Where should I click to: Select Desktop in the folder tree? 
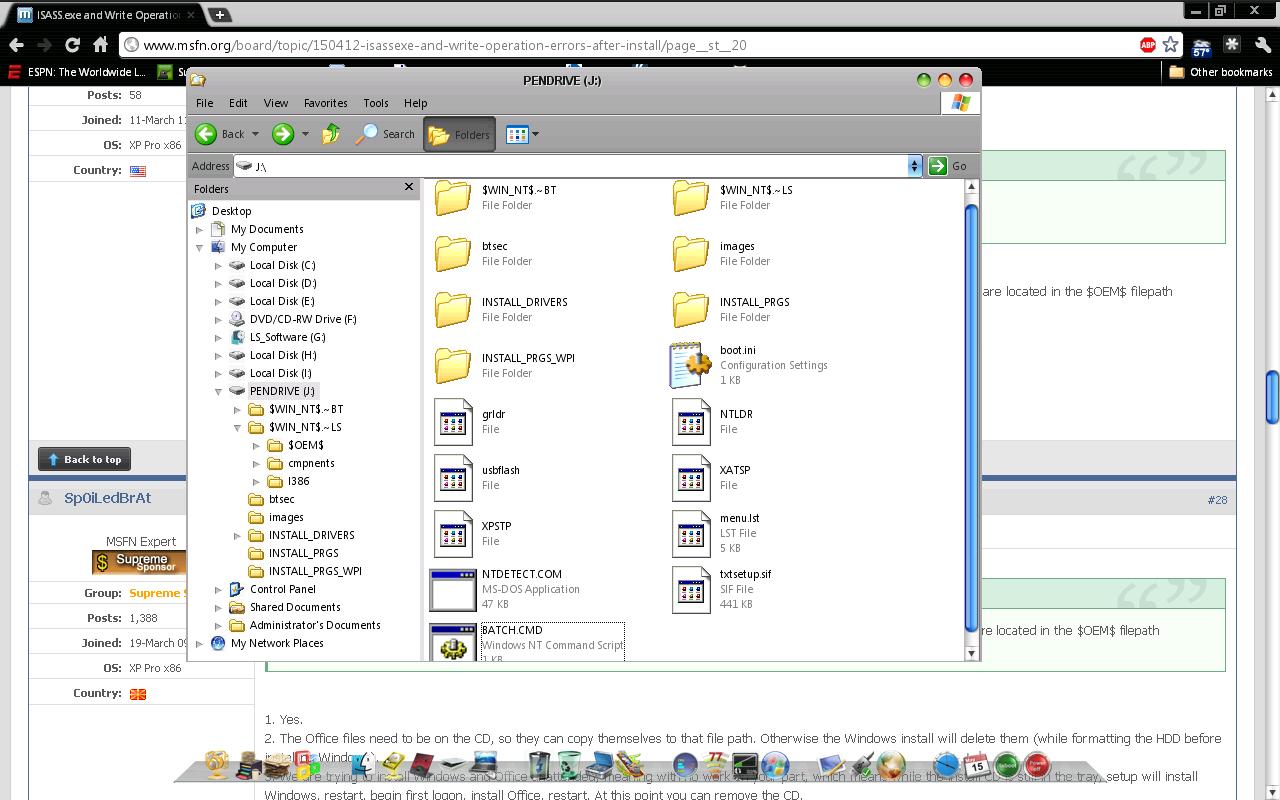click(231, 211)
